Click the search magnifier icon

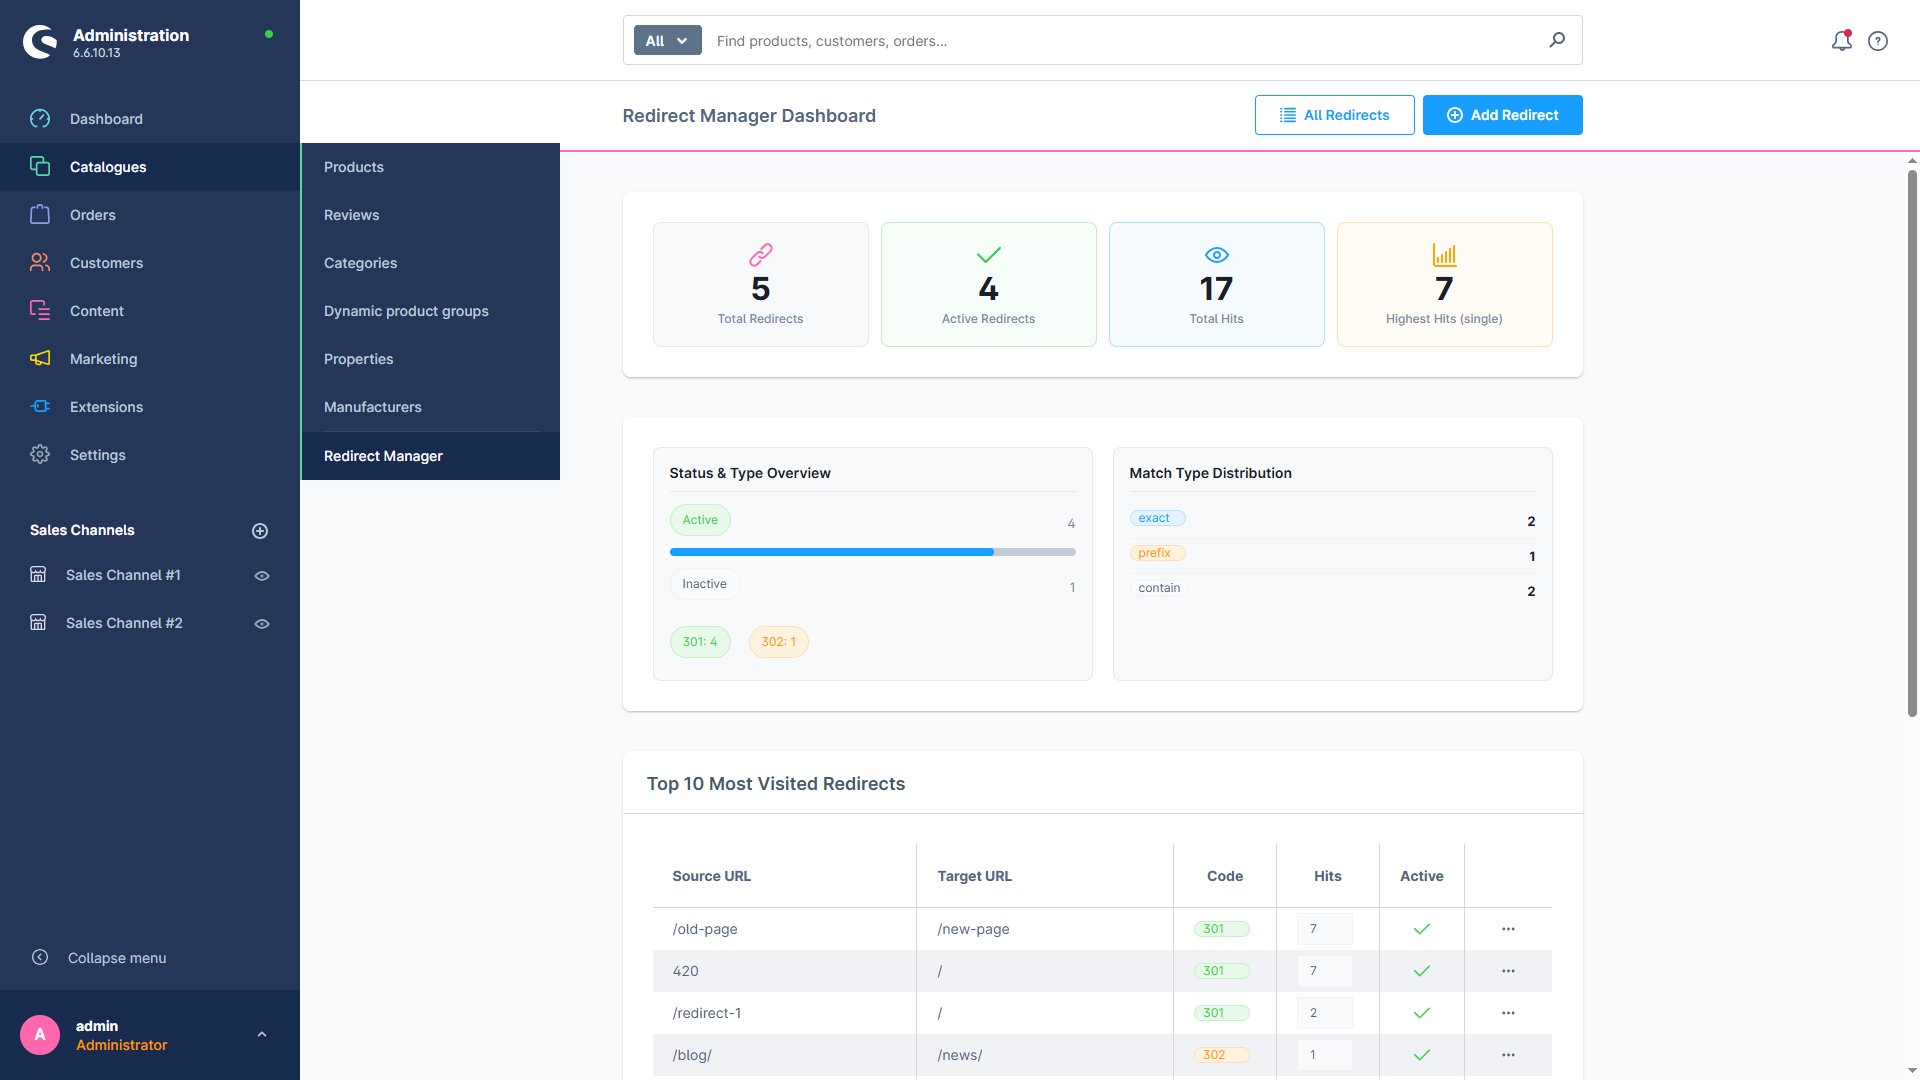pos(1557,41)
